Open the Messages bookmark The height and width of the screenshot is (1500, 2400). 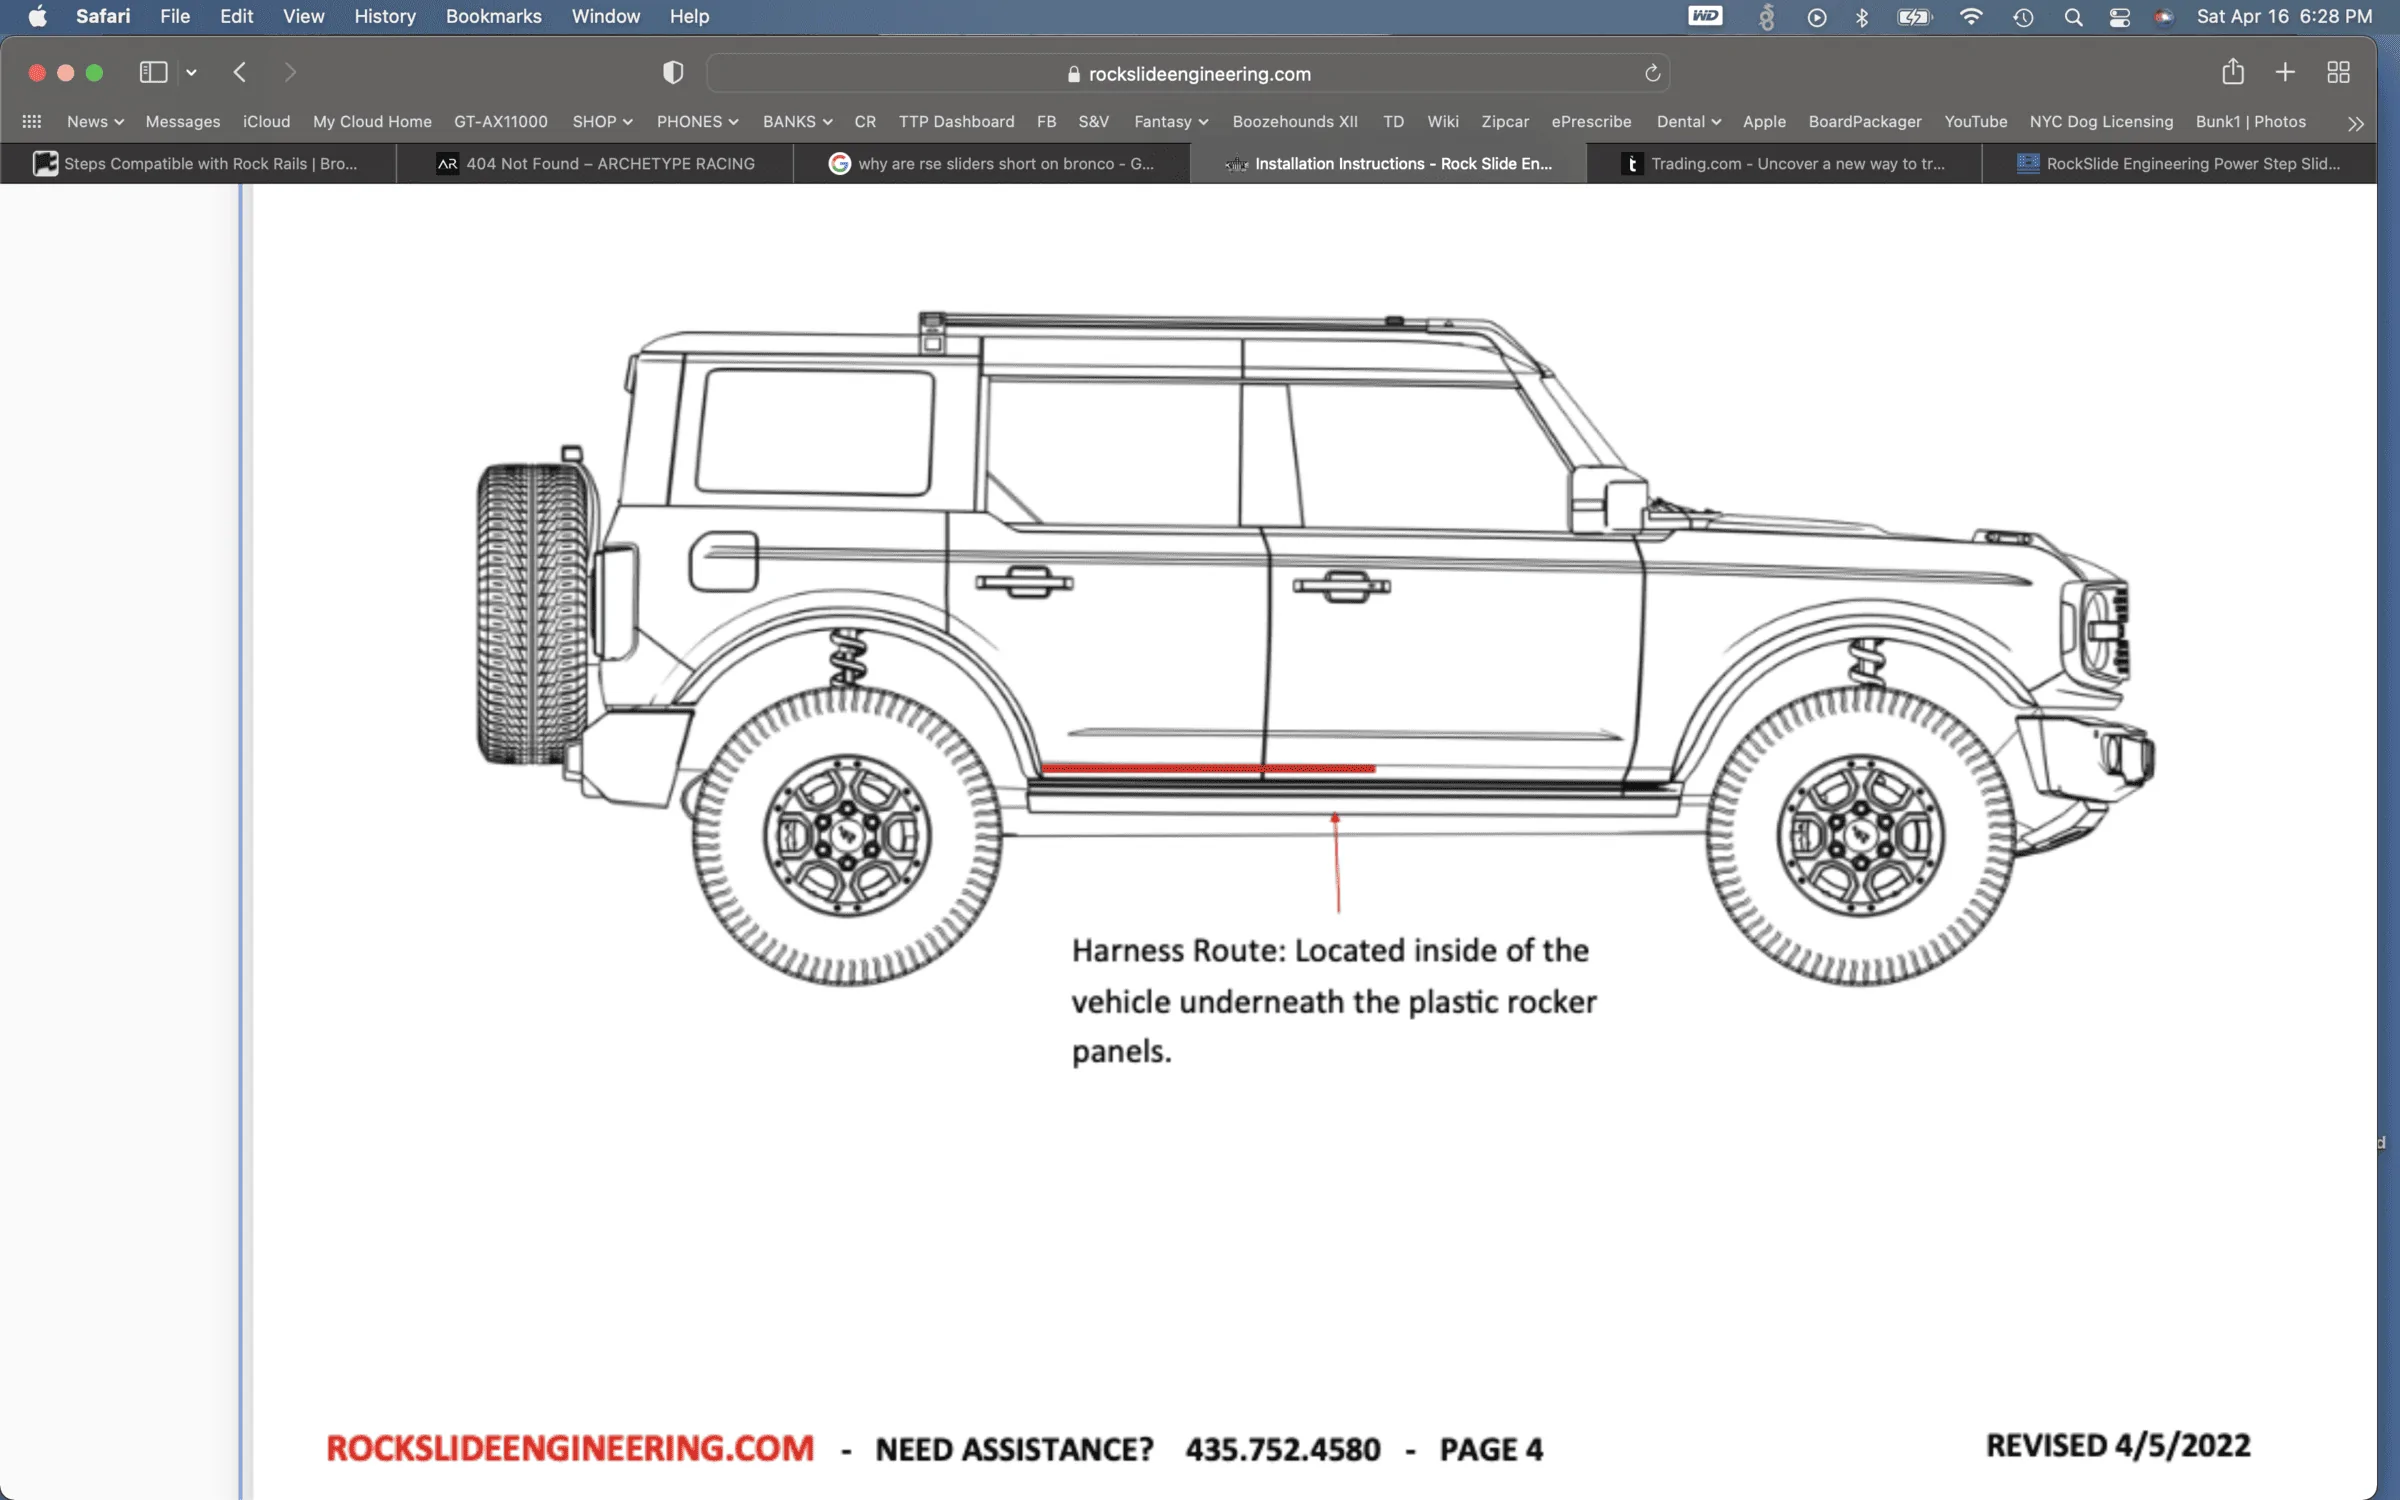point(183,121)
